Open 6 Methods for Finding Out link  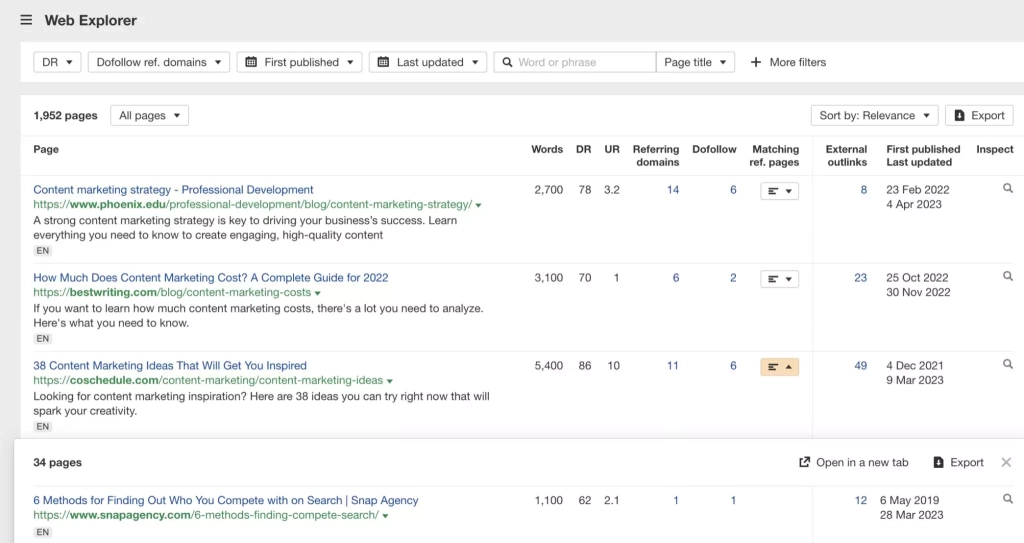pyautogui.click(x=225, y=500)
